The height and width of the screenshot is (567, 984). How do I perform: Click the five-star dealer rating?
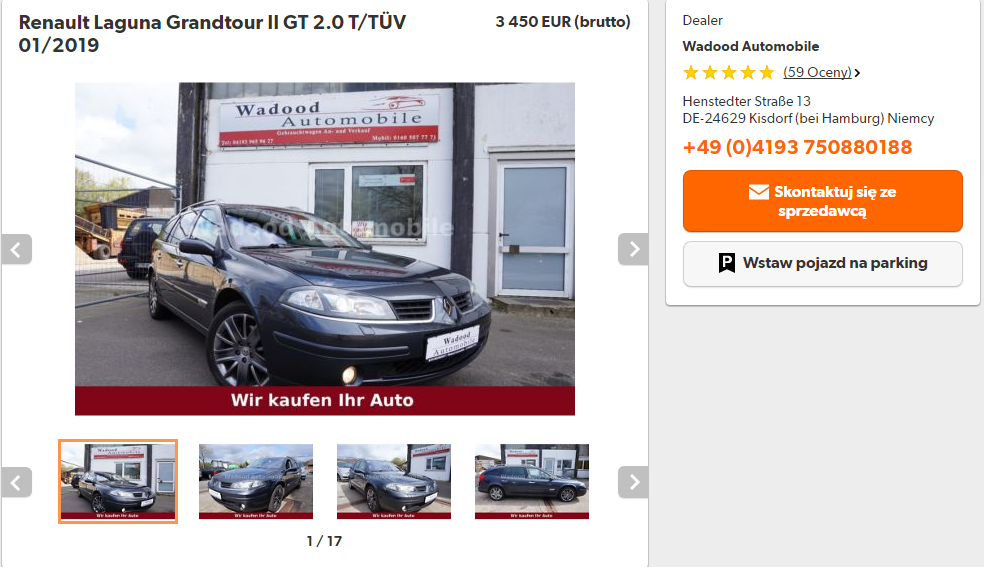[729, 73]
